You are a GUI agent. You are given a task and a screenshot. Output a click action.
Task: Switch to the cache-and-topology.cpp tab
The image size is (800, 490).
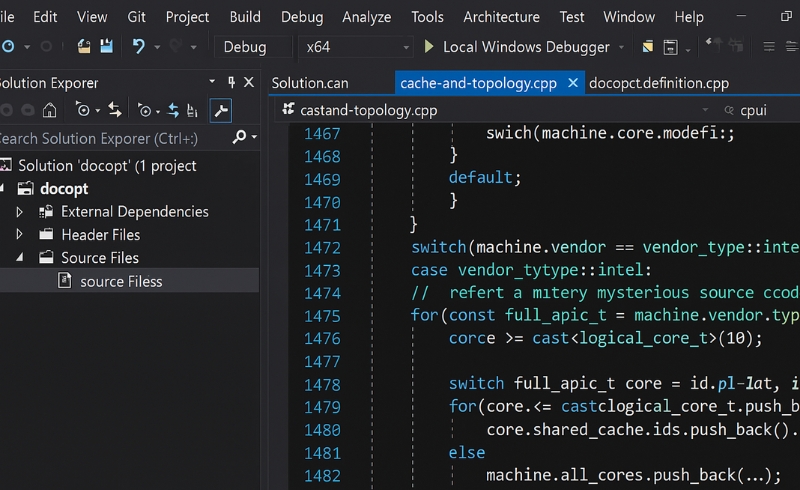(478, 83)
